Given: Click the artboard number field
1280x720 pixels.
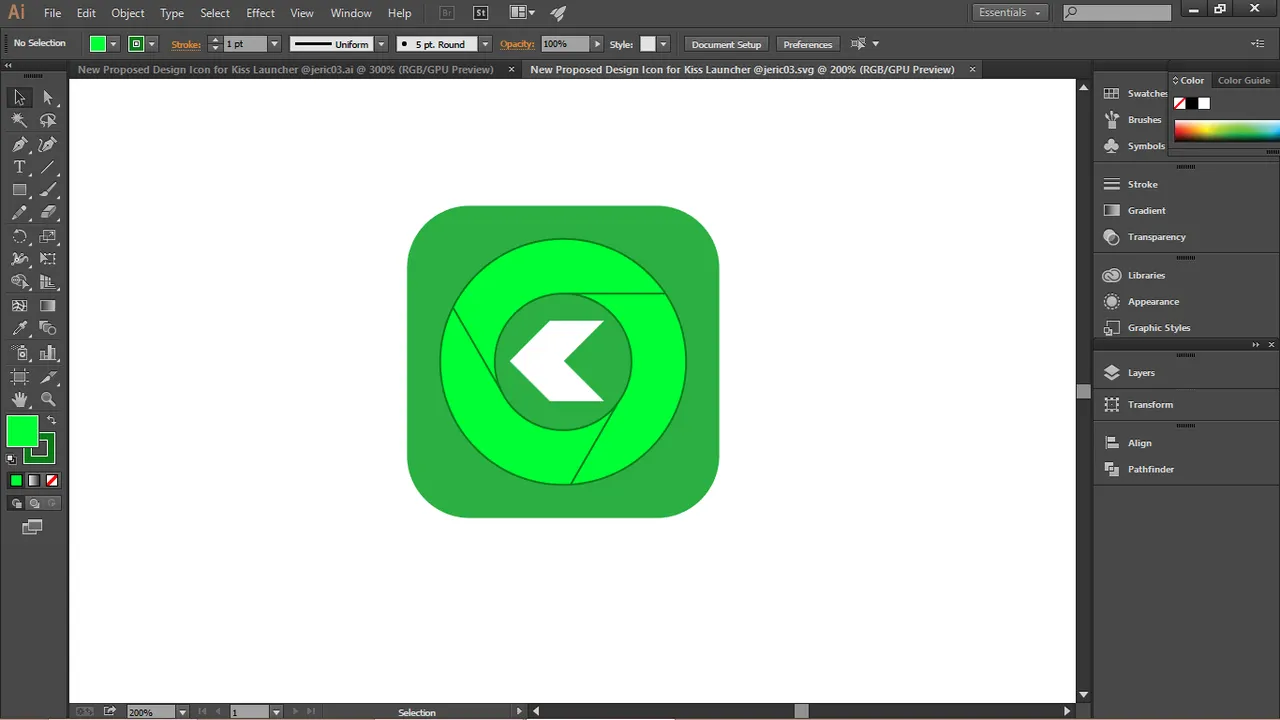Looking at the screenshot, I should click(x=250, y=712).
